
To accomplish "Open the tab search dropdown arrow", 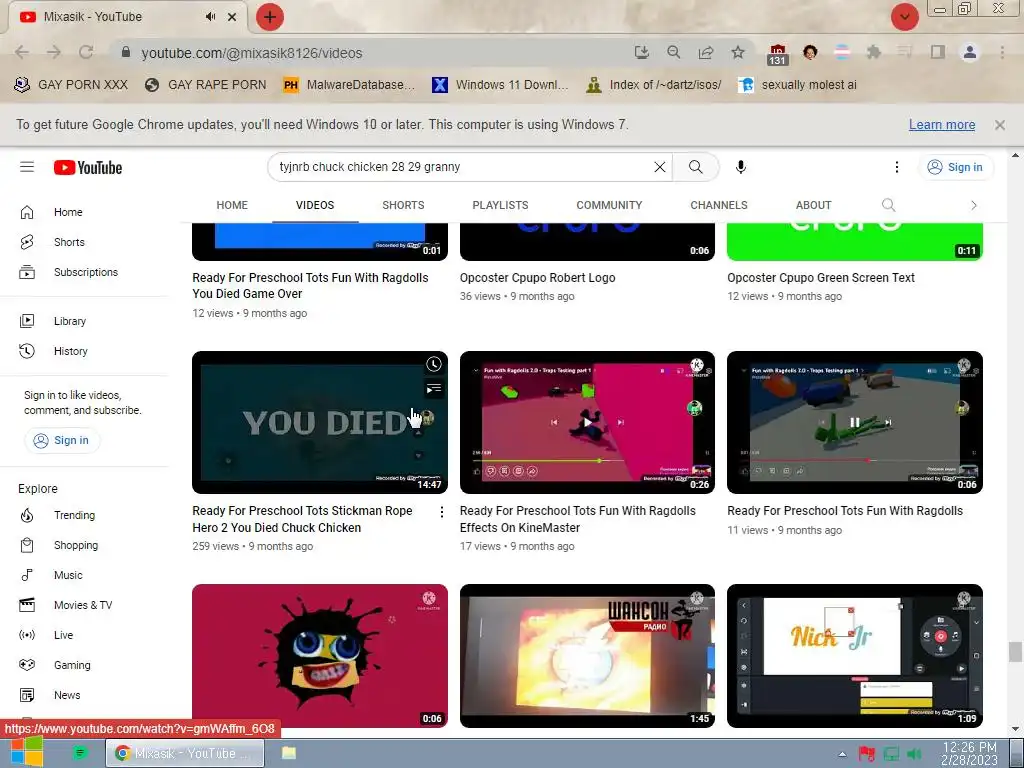I will point(905,17).
